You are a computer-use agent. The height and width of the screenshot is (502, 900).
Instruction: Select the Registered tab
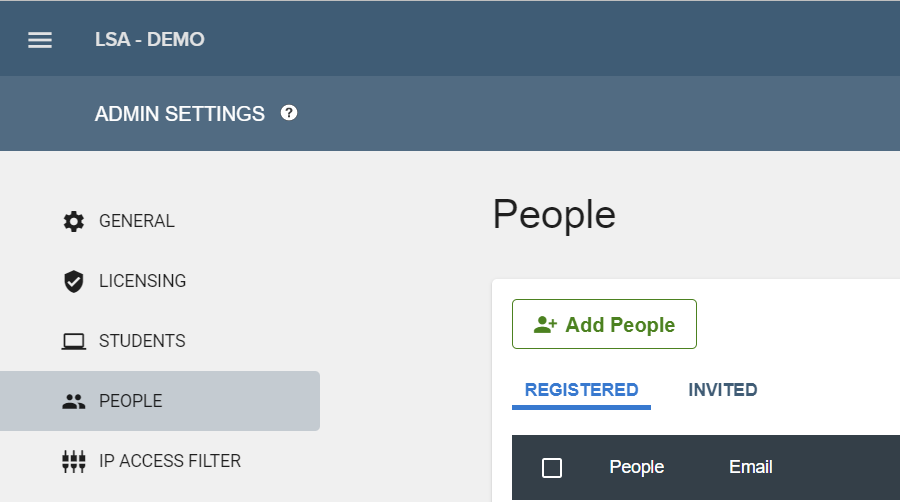(581, 390)
